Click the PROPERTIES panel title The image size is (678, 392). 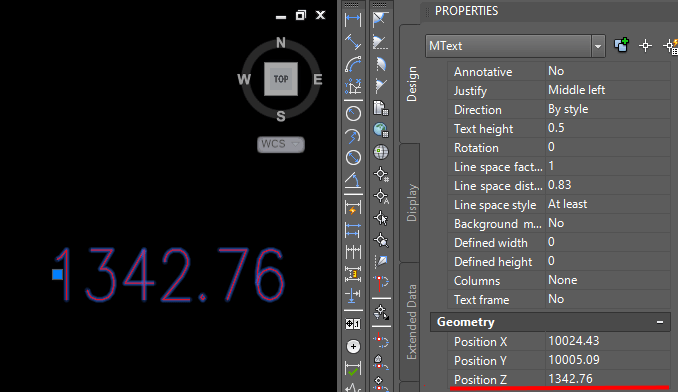pos(467,11)
